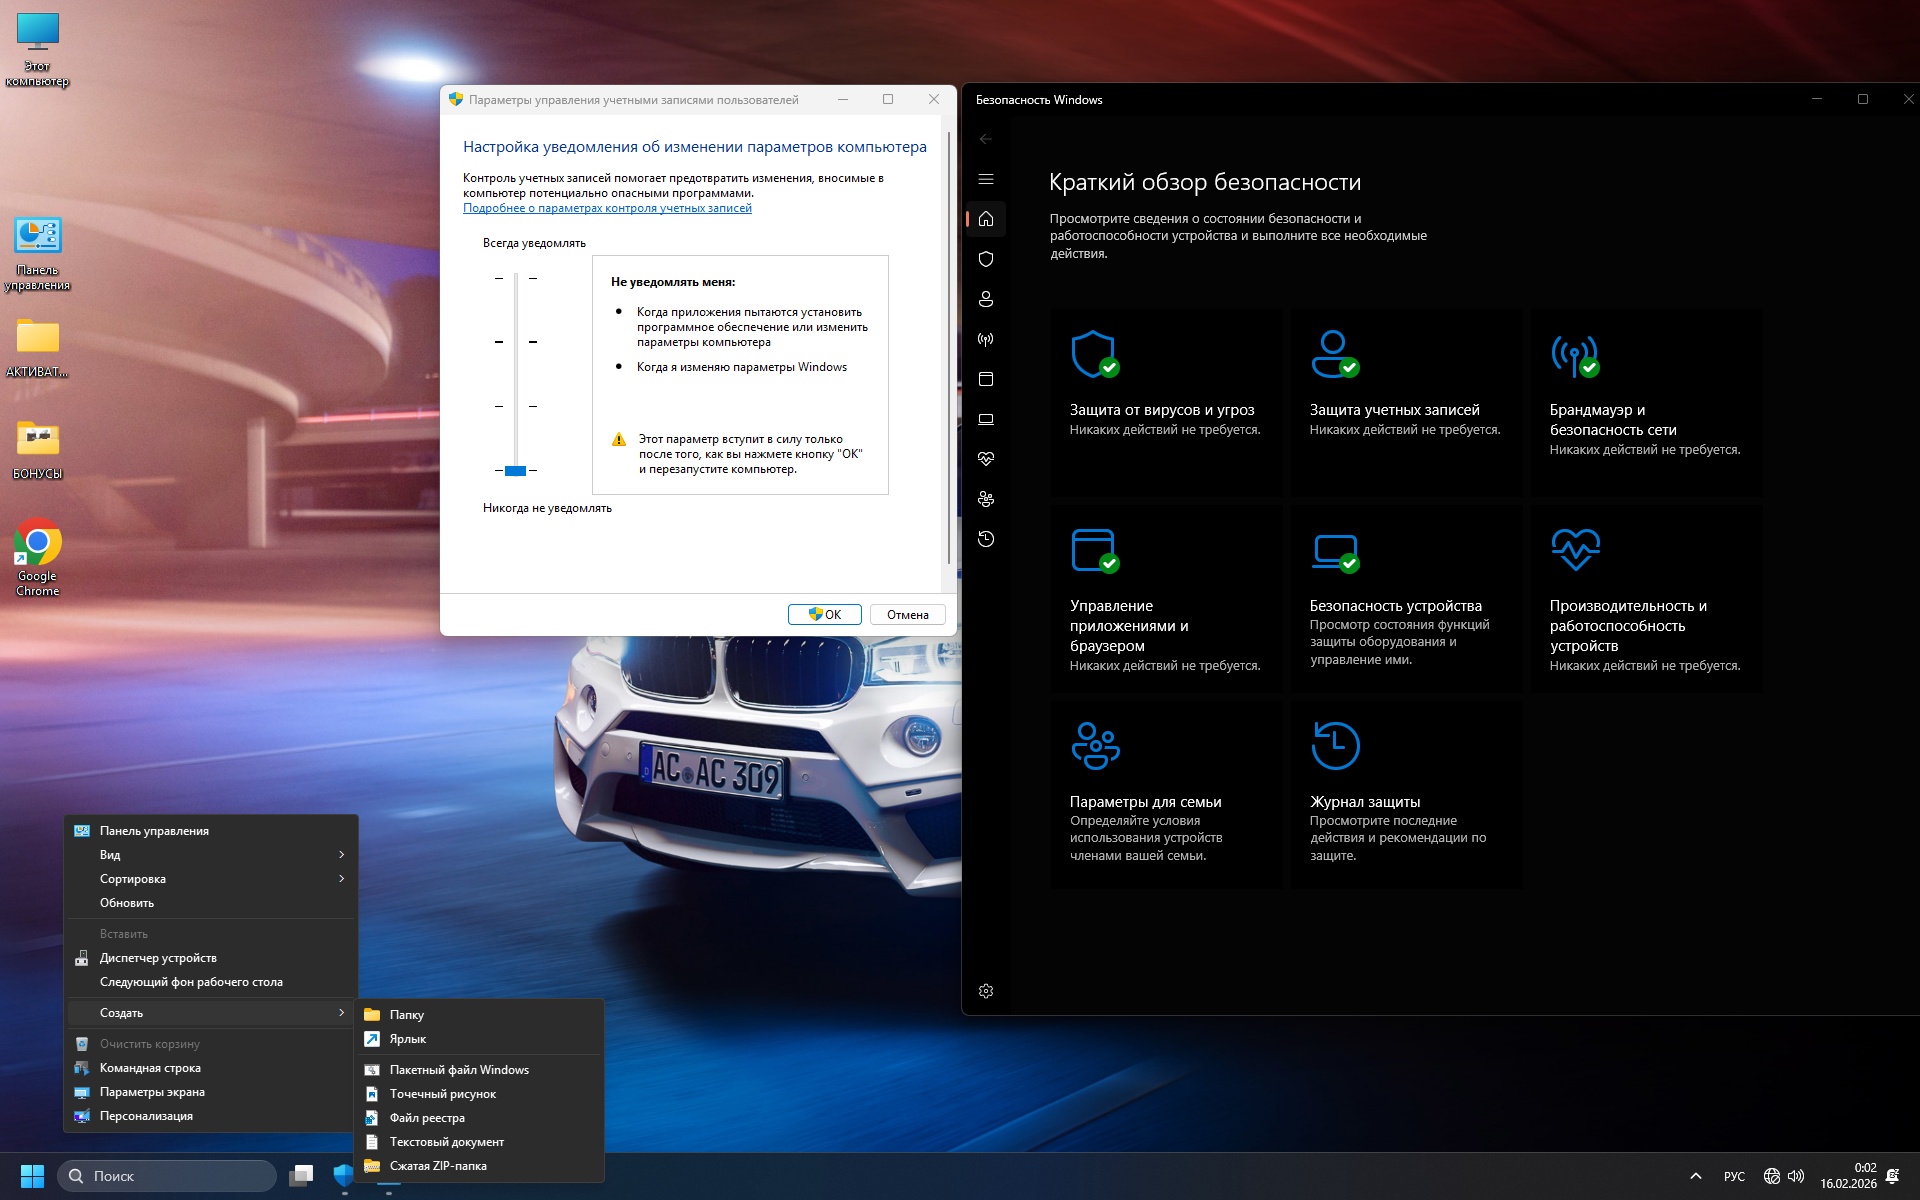
Task: Choose Текстовый документ from the Создать submenu
Action: (x=446, y=1142)
